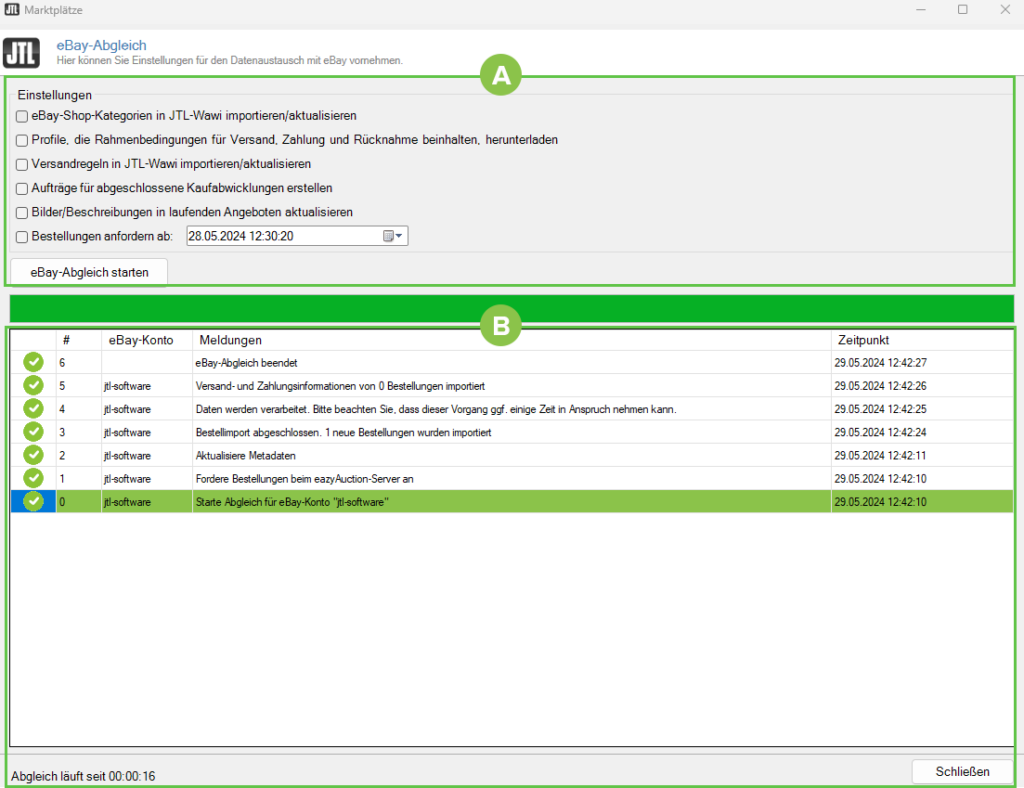This screenshot has height=788, width=1024.
Task: Toggle the Versandregeln importieren checkbox
Action: coord(22,164)
